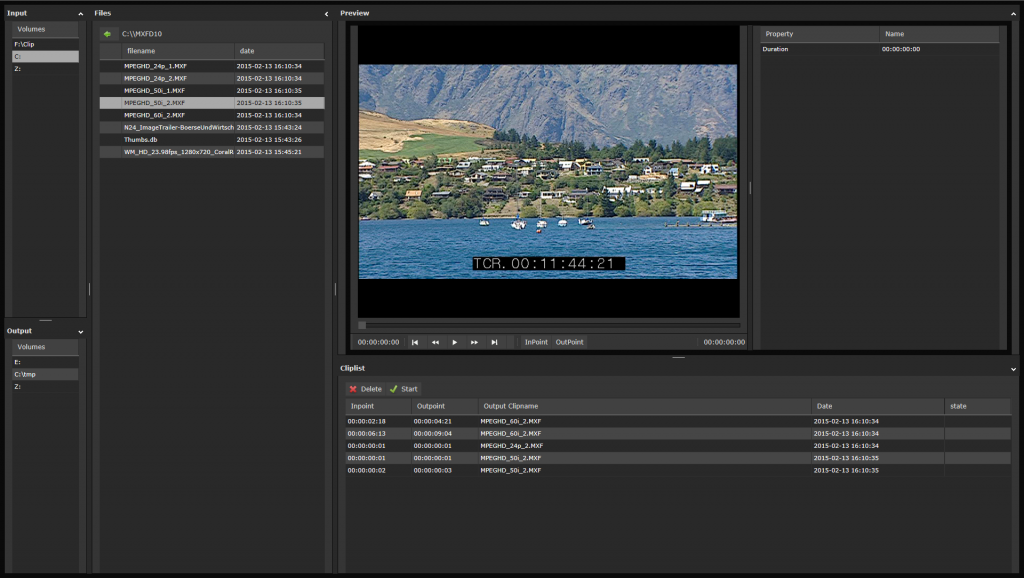Skip to the end of the clip
Image resolution: width=1024 pixels, height=578 pixels.
494,342
